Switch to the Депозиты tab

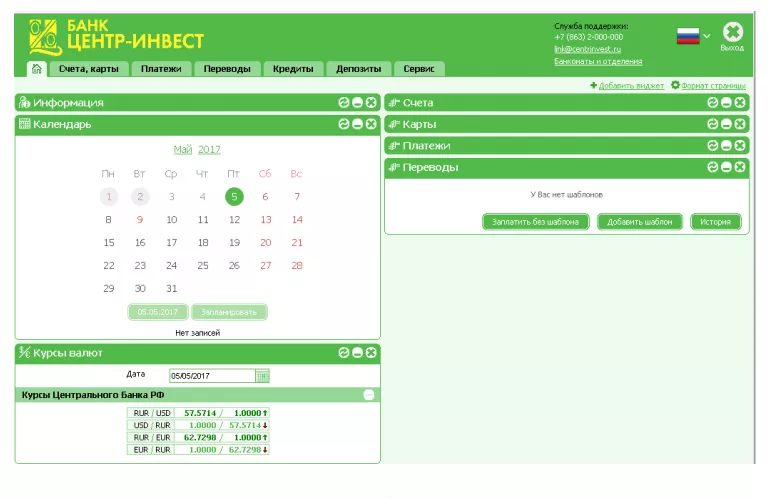coord(357,69)
